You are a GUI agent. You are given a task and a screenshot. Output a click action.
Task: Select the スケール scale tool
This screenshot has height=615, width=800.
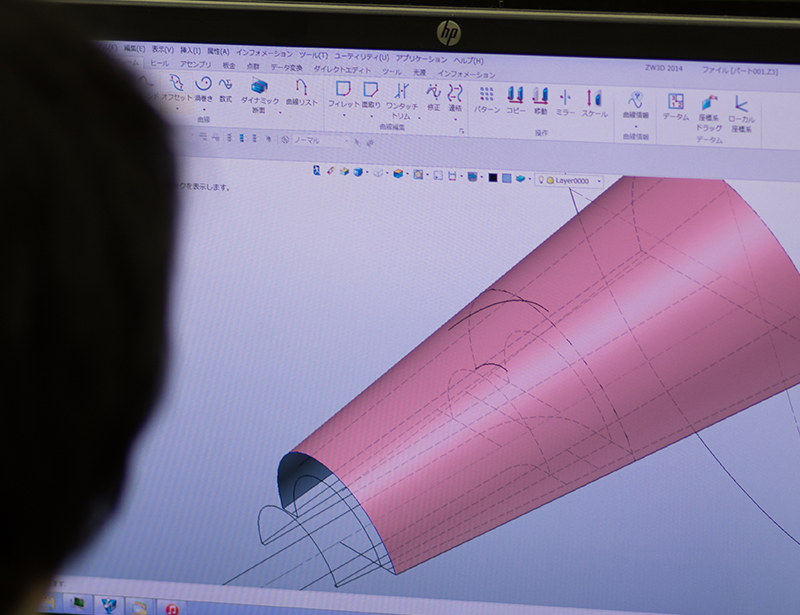coord(594,104)
